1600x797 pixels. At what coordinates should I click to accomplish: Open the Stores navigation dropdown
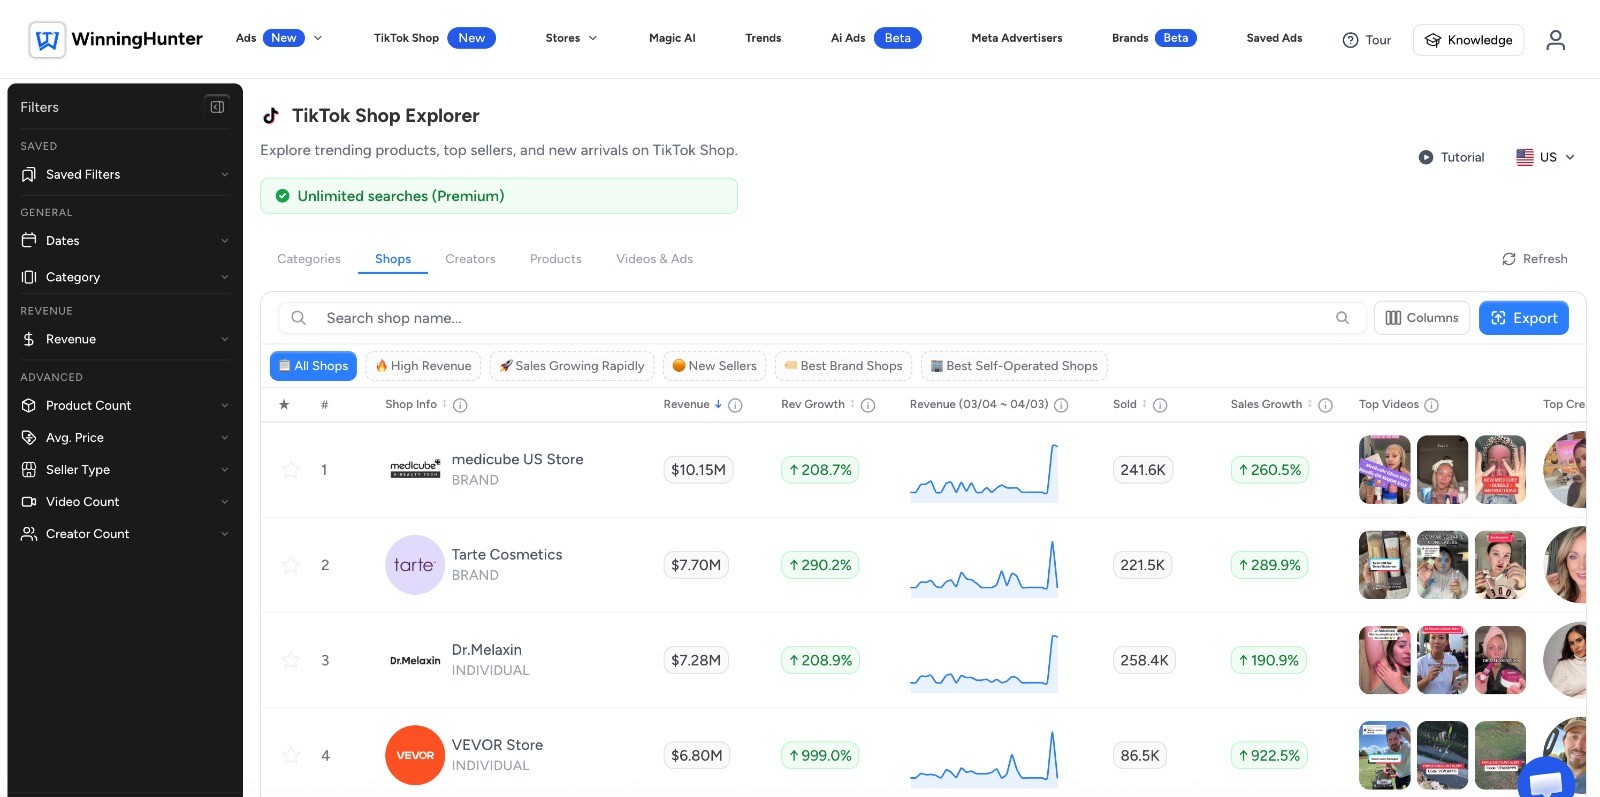pos(571,38)
